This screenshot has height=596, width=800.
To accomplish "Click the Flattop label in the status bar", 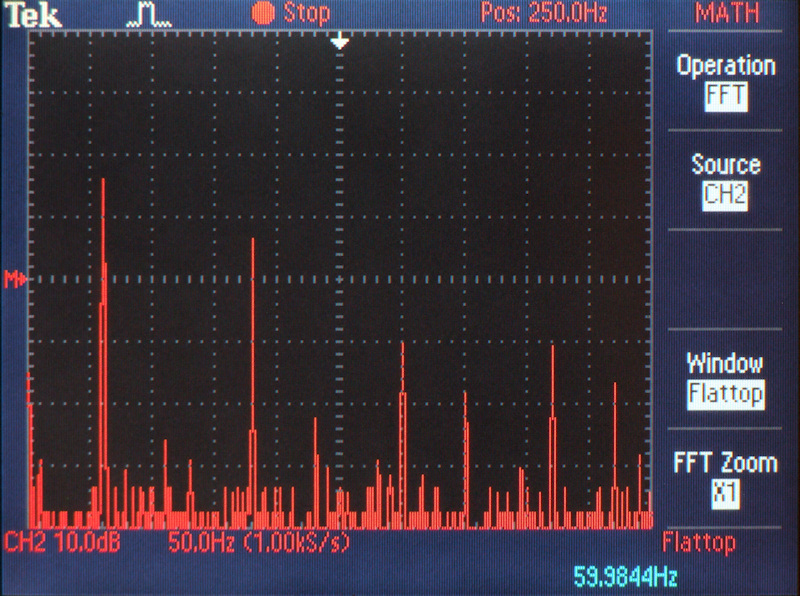I will 699,542.
